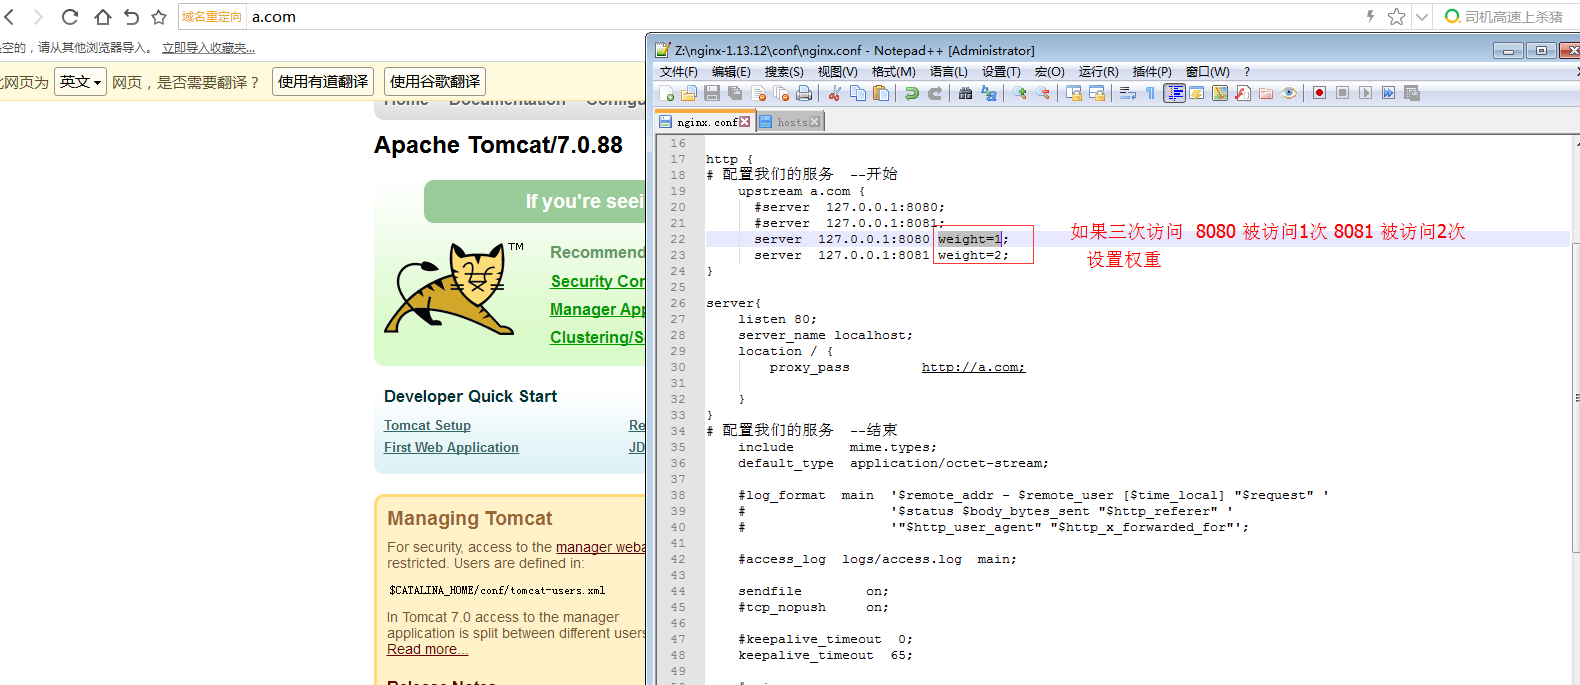Viewport: 1580px width, 685px height.
Task: Close the nginx.conf tab with its X
Action: [744, 122]
